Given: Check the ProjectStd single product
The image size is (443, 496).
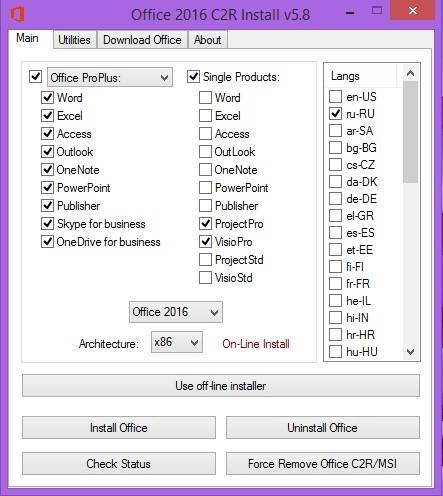Looking at the screenshot, I should pos(205,259).
